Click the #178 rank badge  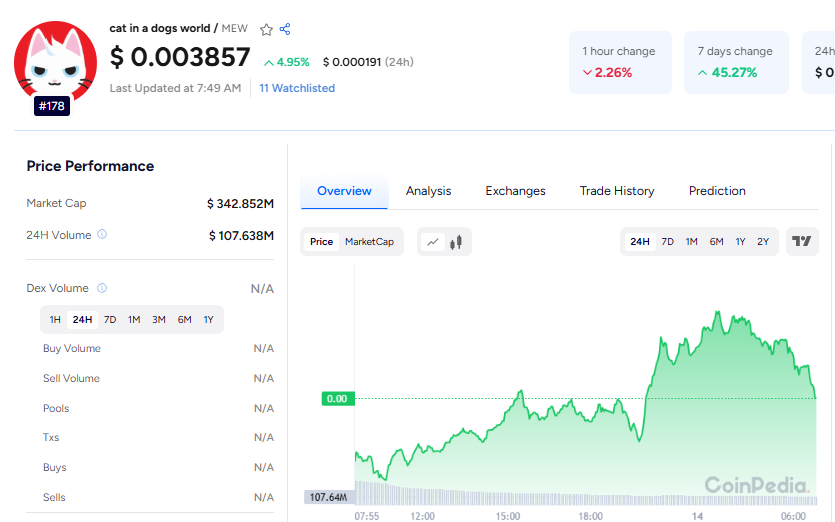(52, 106)
